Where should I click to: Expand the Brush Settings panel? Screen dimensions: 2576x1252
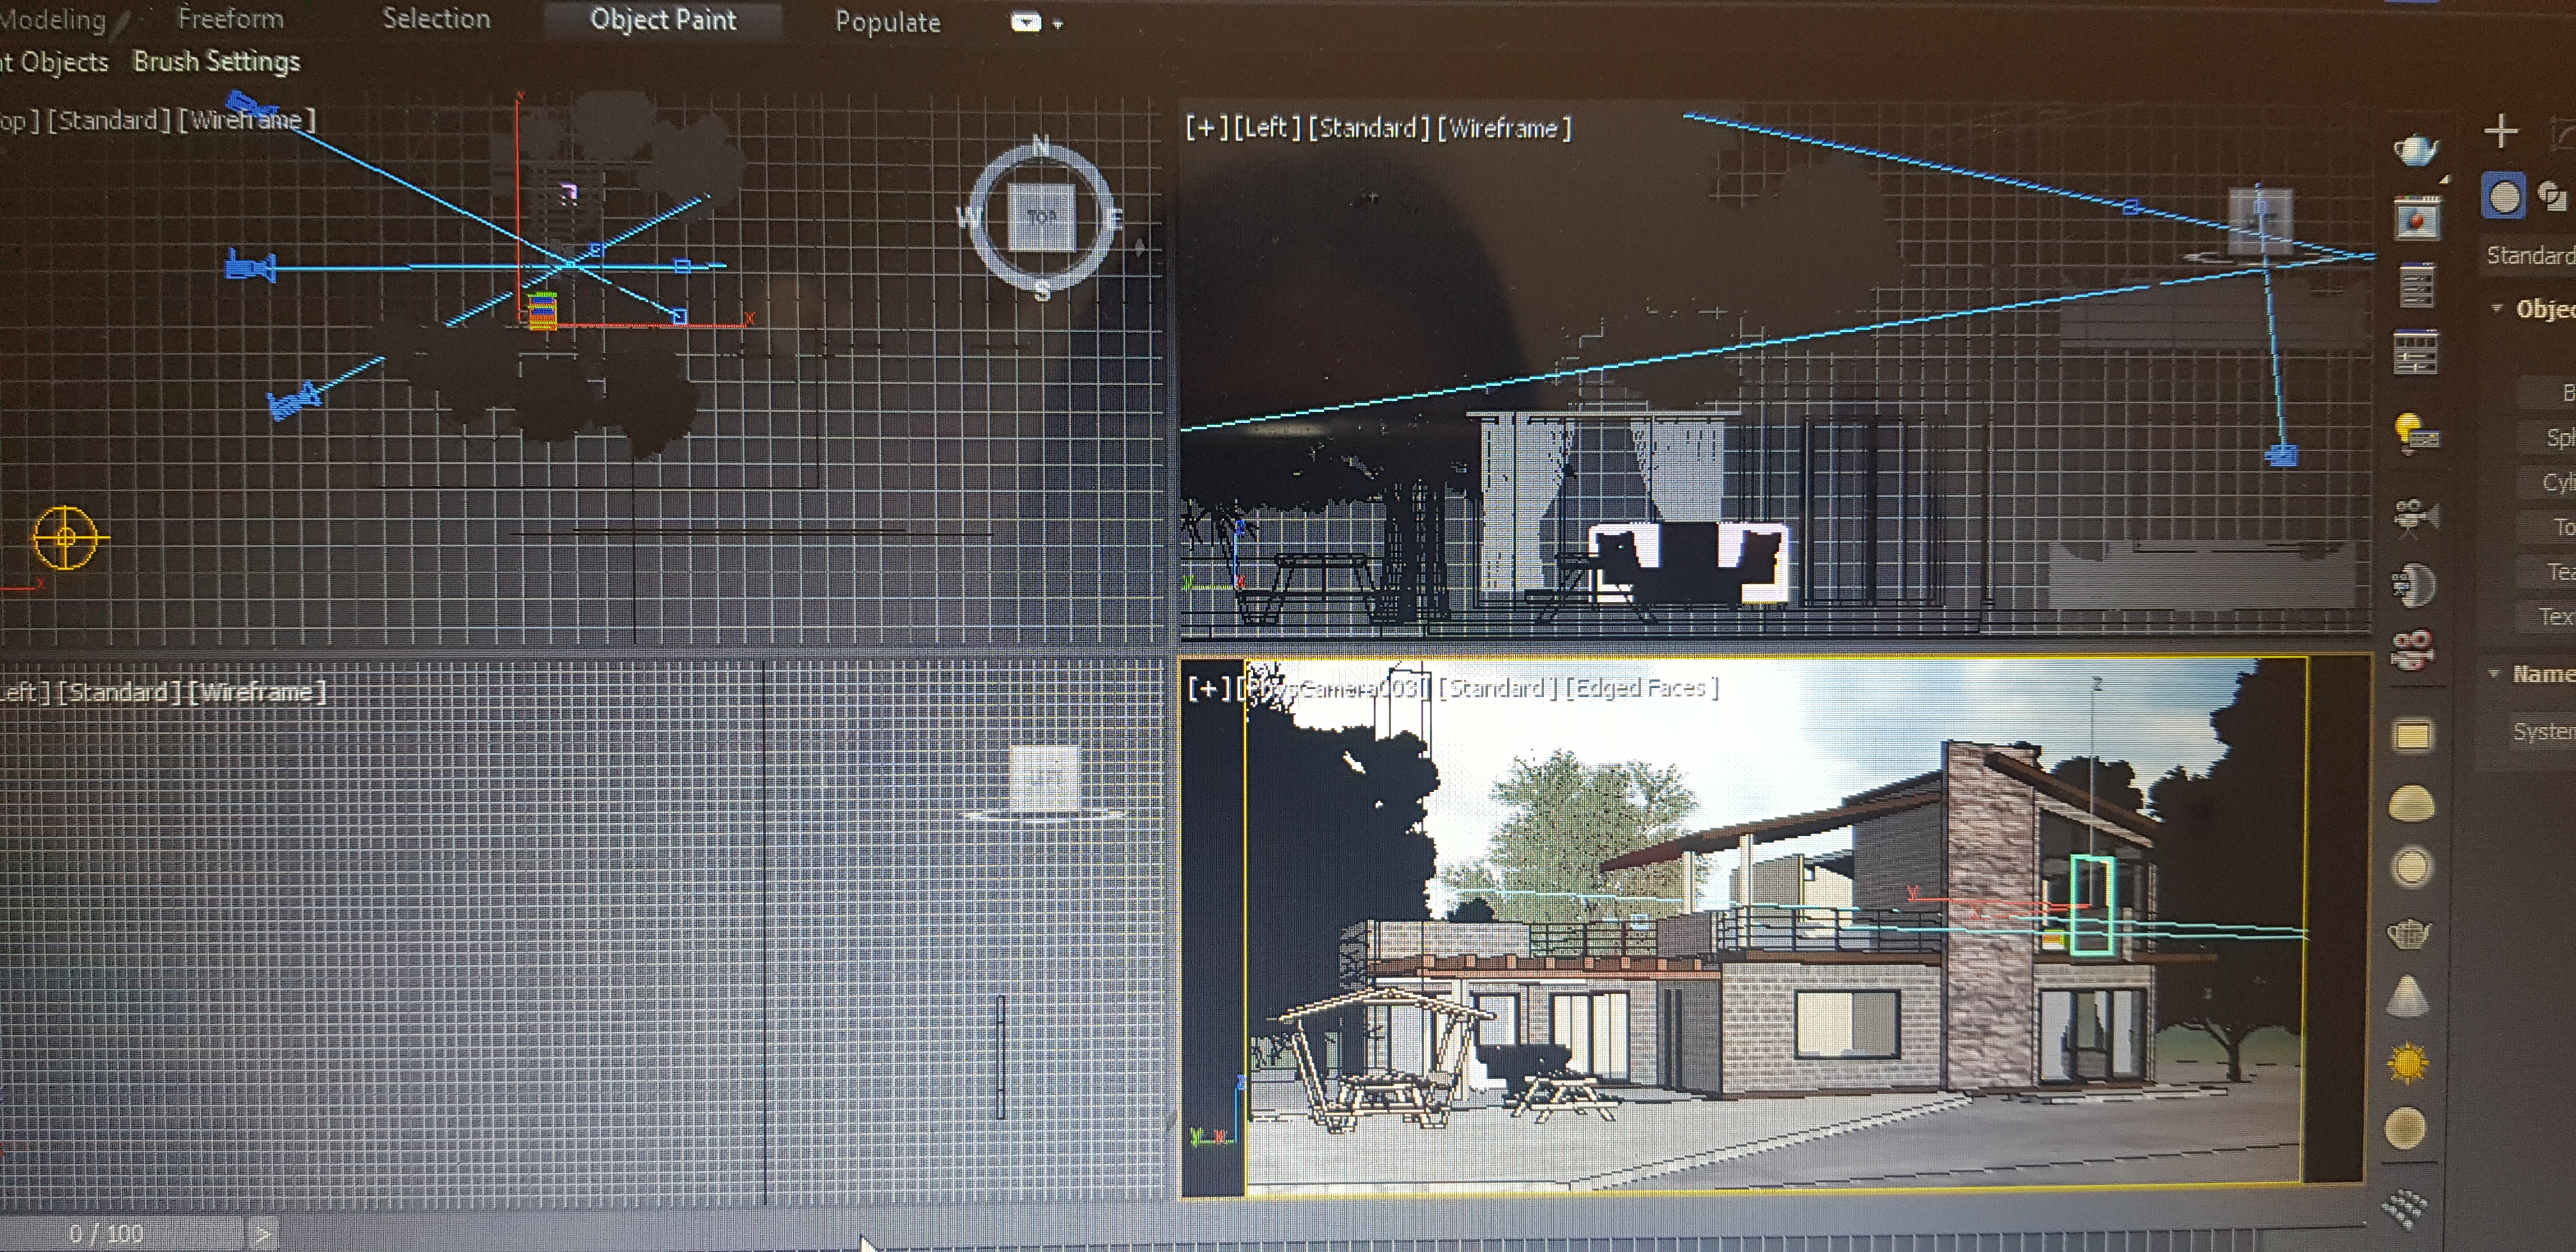pos(217,62)
